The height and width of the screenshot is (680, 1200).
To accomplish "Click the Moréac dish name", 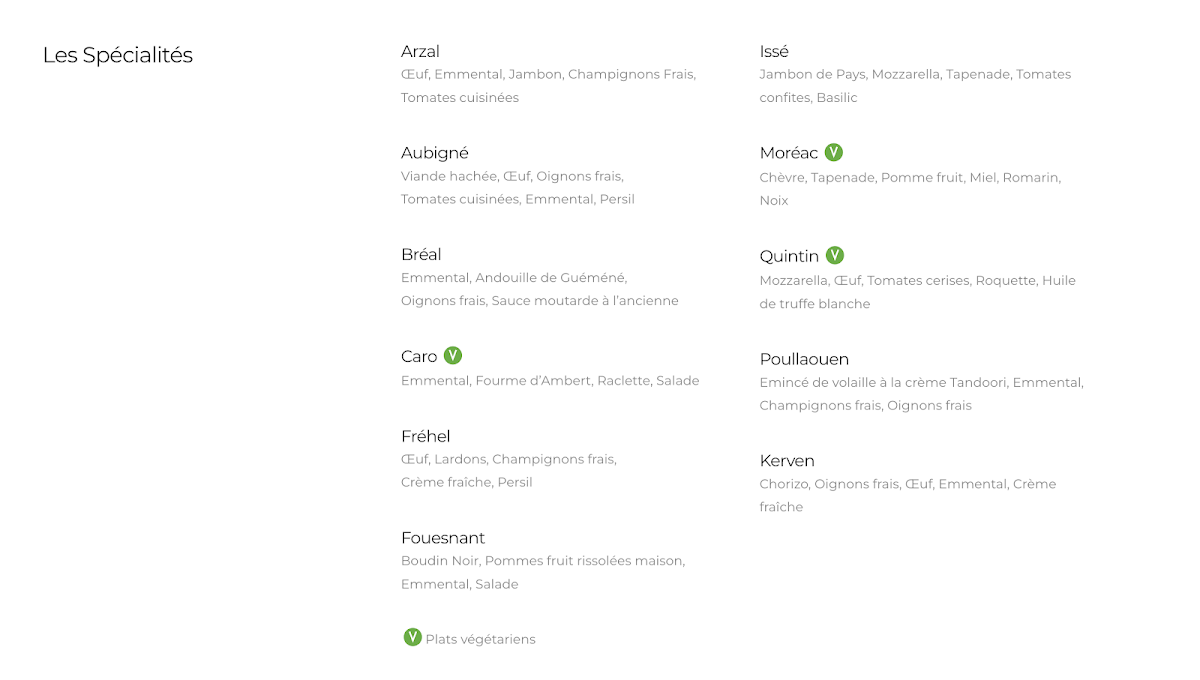I will point(789,153).
